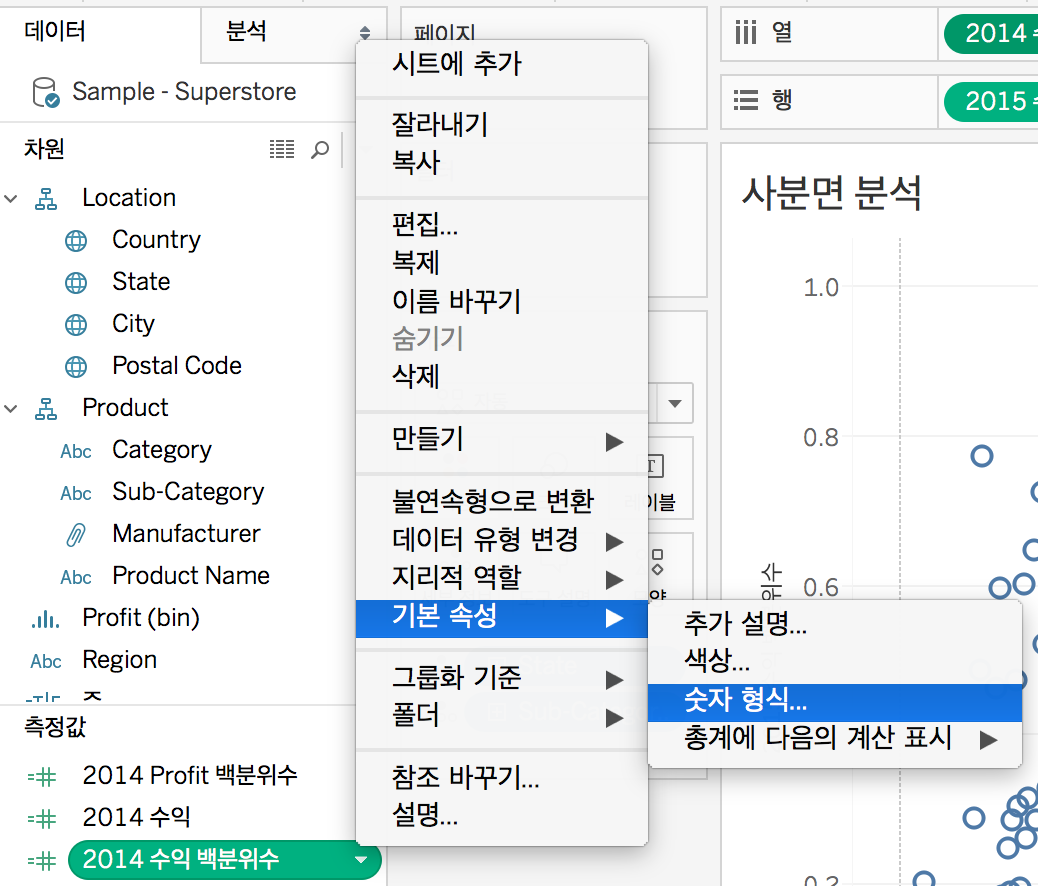1038x886 pixels.
Task: Choose 불연속형으로 변환 menu item
Action: 502,503
